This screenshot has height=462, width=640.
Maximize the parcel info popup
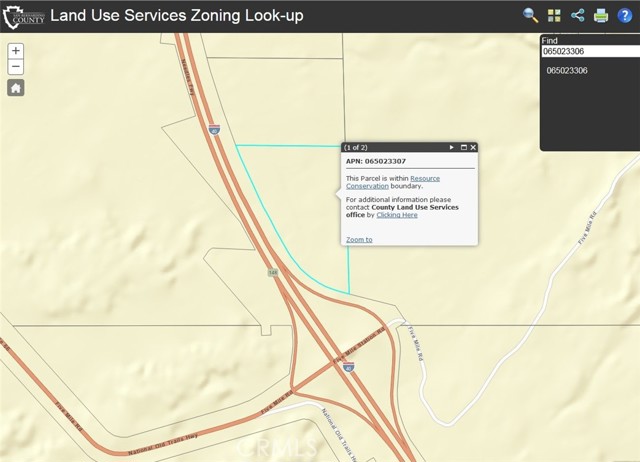pyautogui.click(x=464, y=147)
